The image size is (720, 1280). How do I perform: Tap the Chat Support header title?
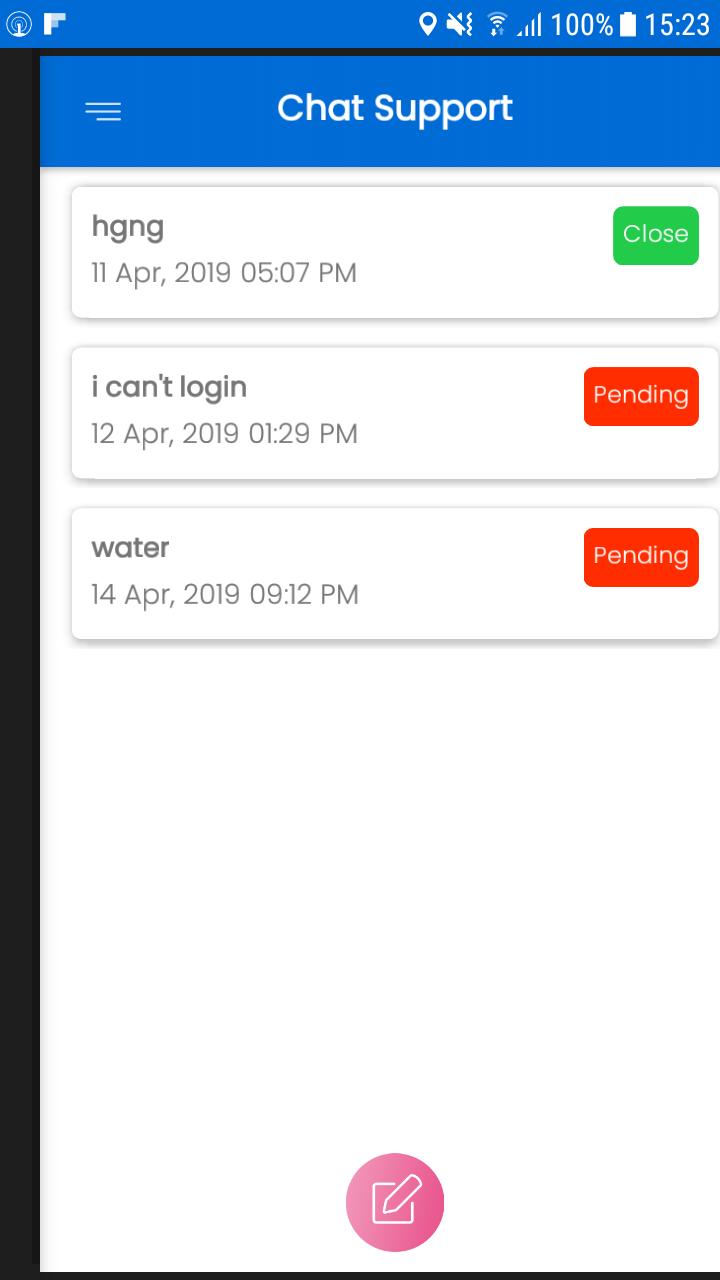(x=395, y=109)
